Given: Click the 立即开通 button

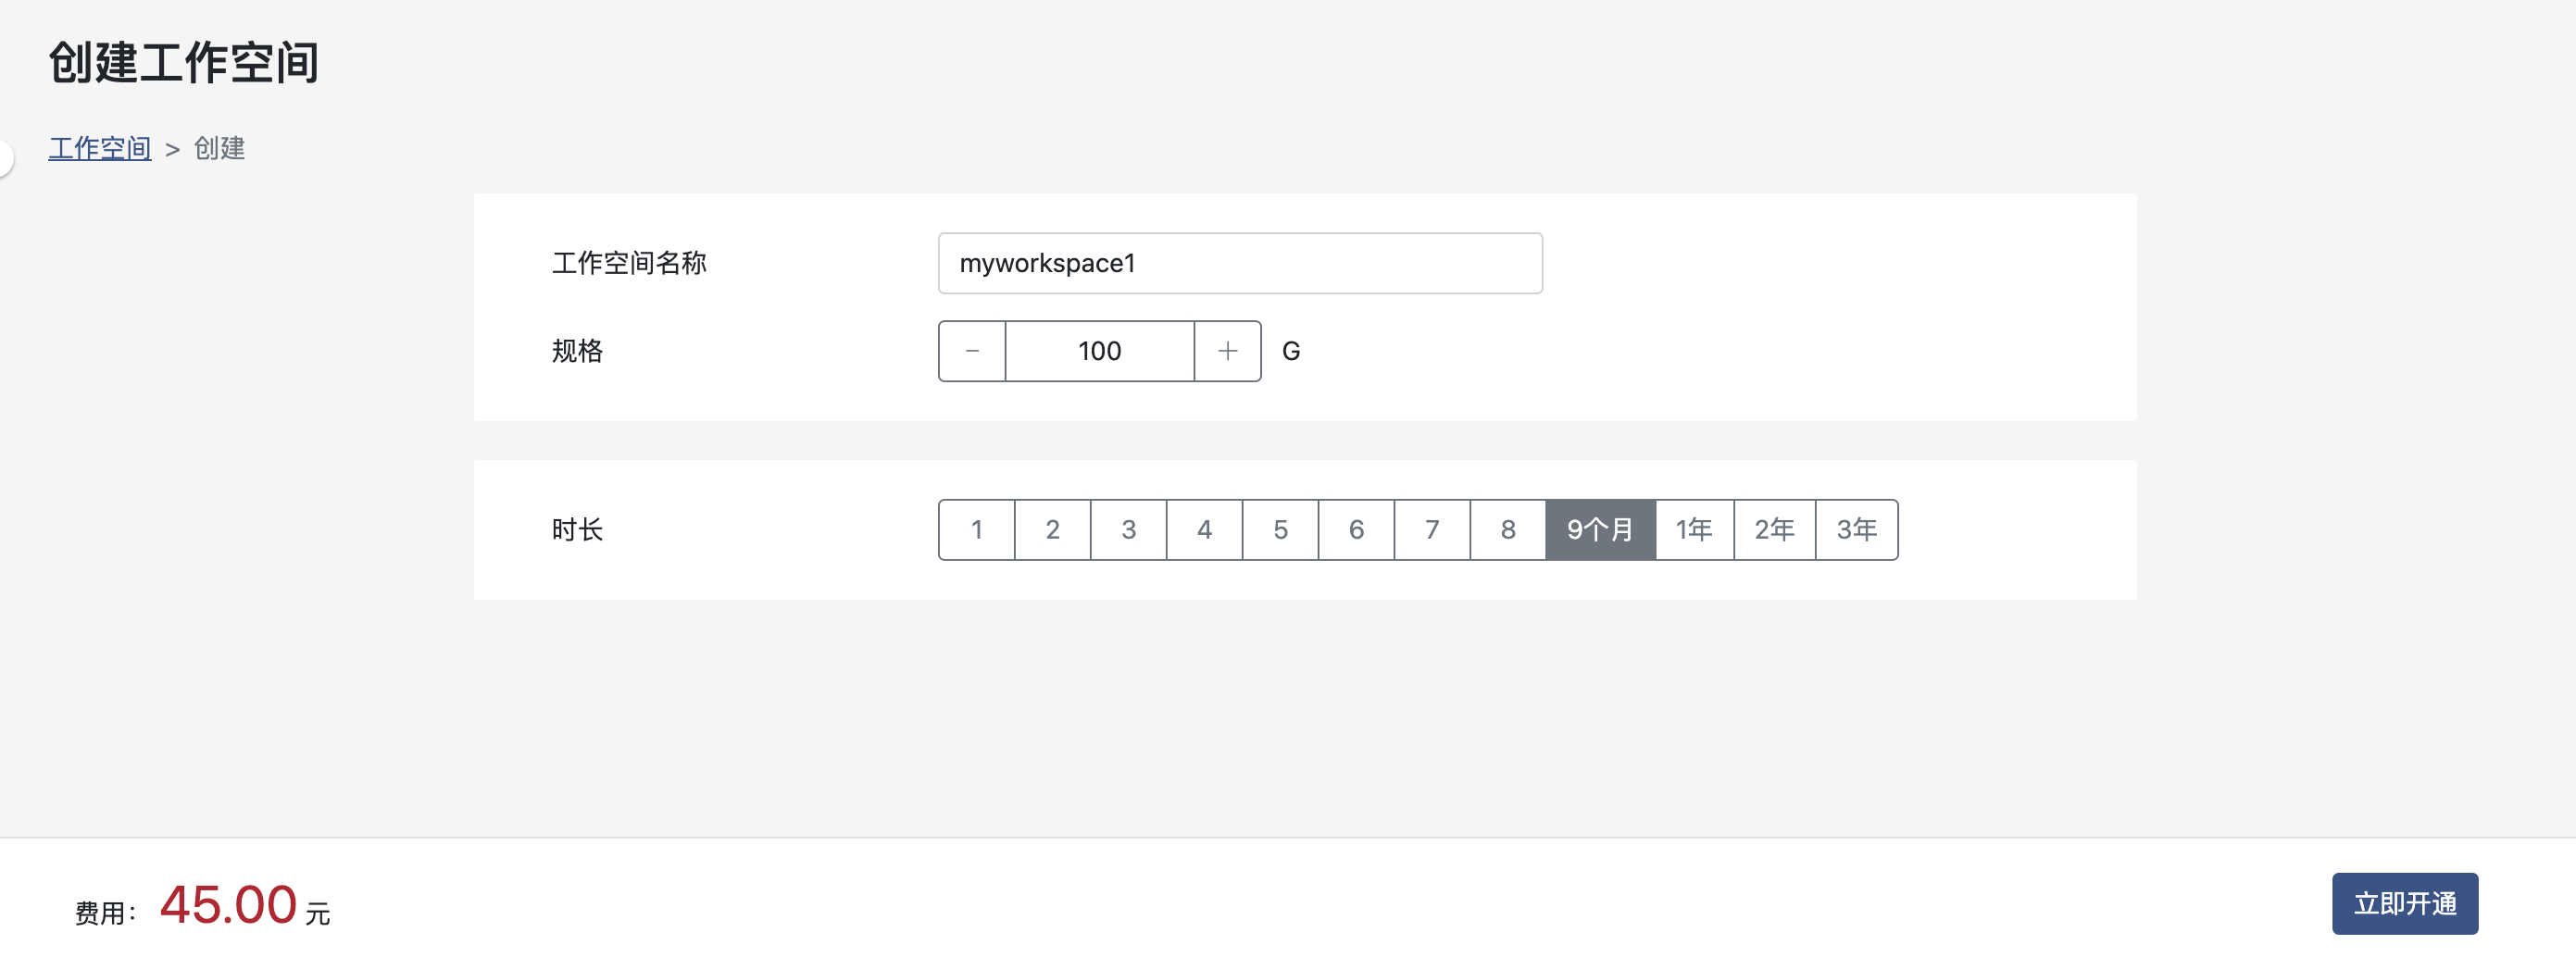Looking at the screenshot, I should 2404,903.
